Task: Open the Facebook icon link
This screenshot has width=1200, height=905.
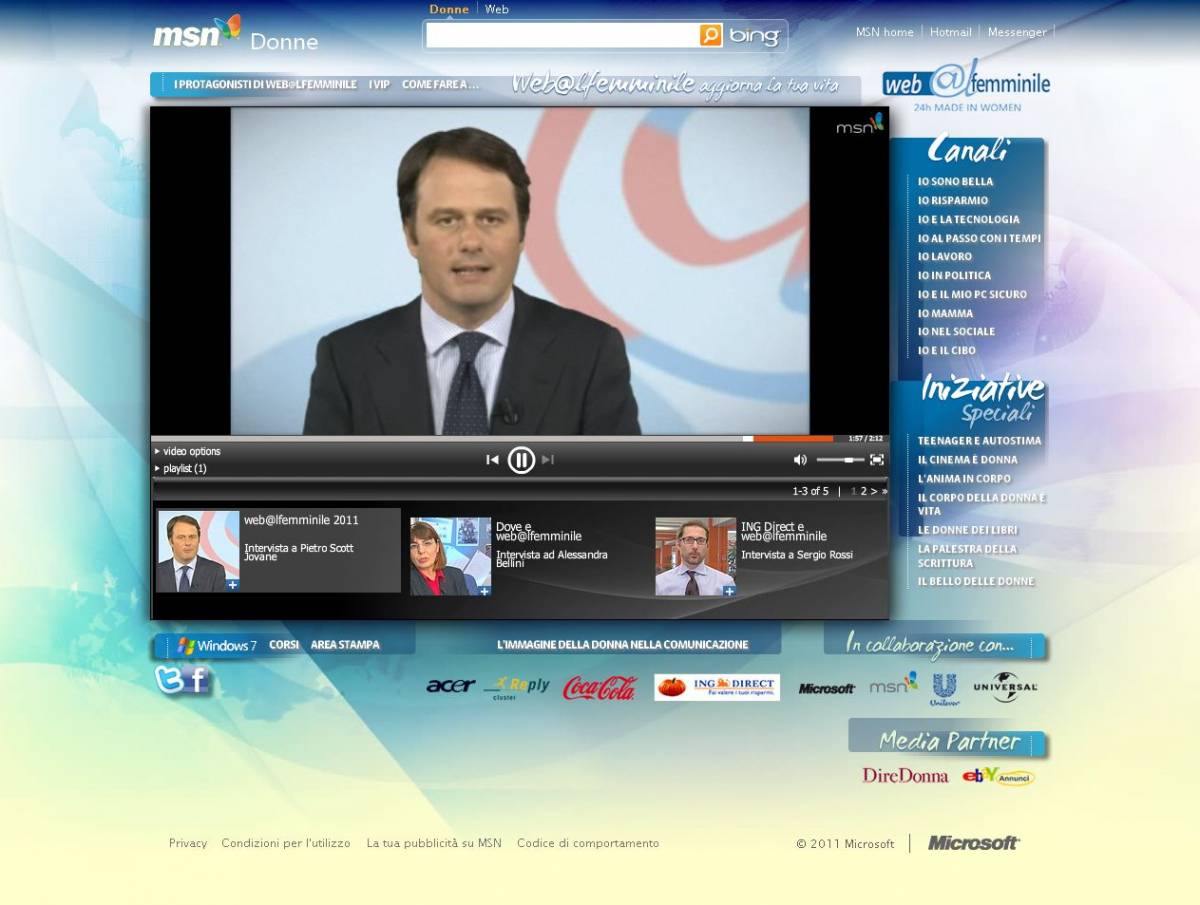Action: point(198,681)
